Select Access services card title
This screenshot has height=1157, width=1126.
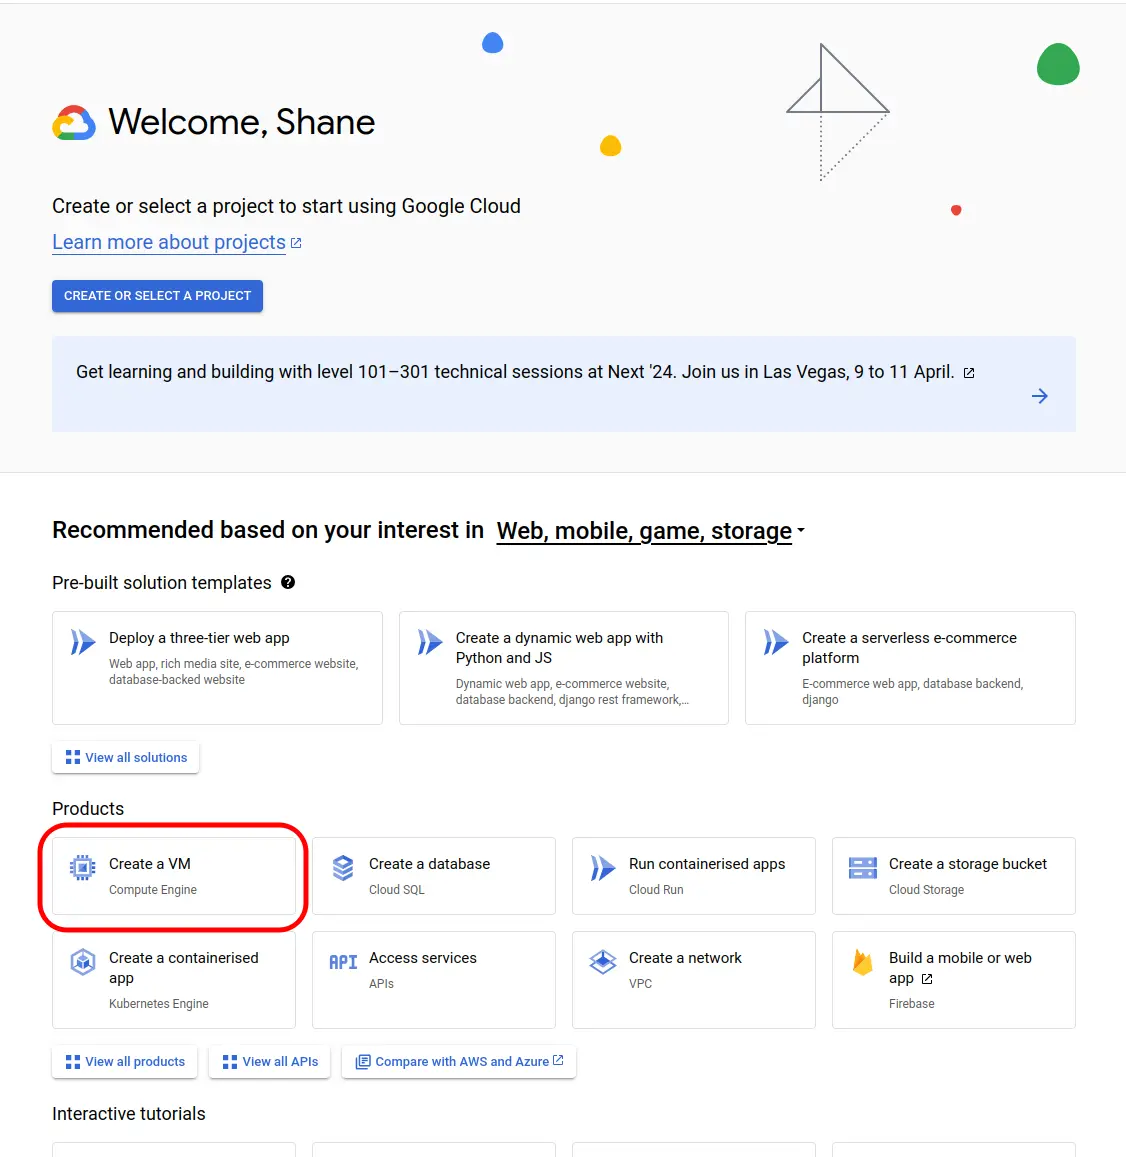point(423,958)
